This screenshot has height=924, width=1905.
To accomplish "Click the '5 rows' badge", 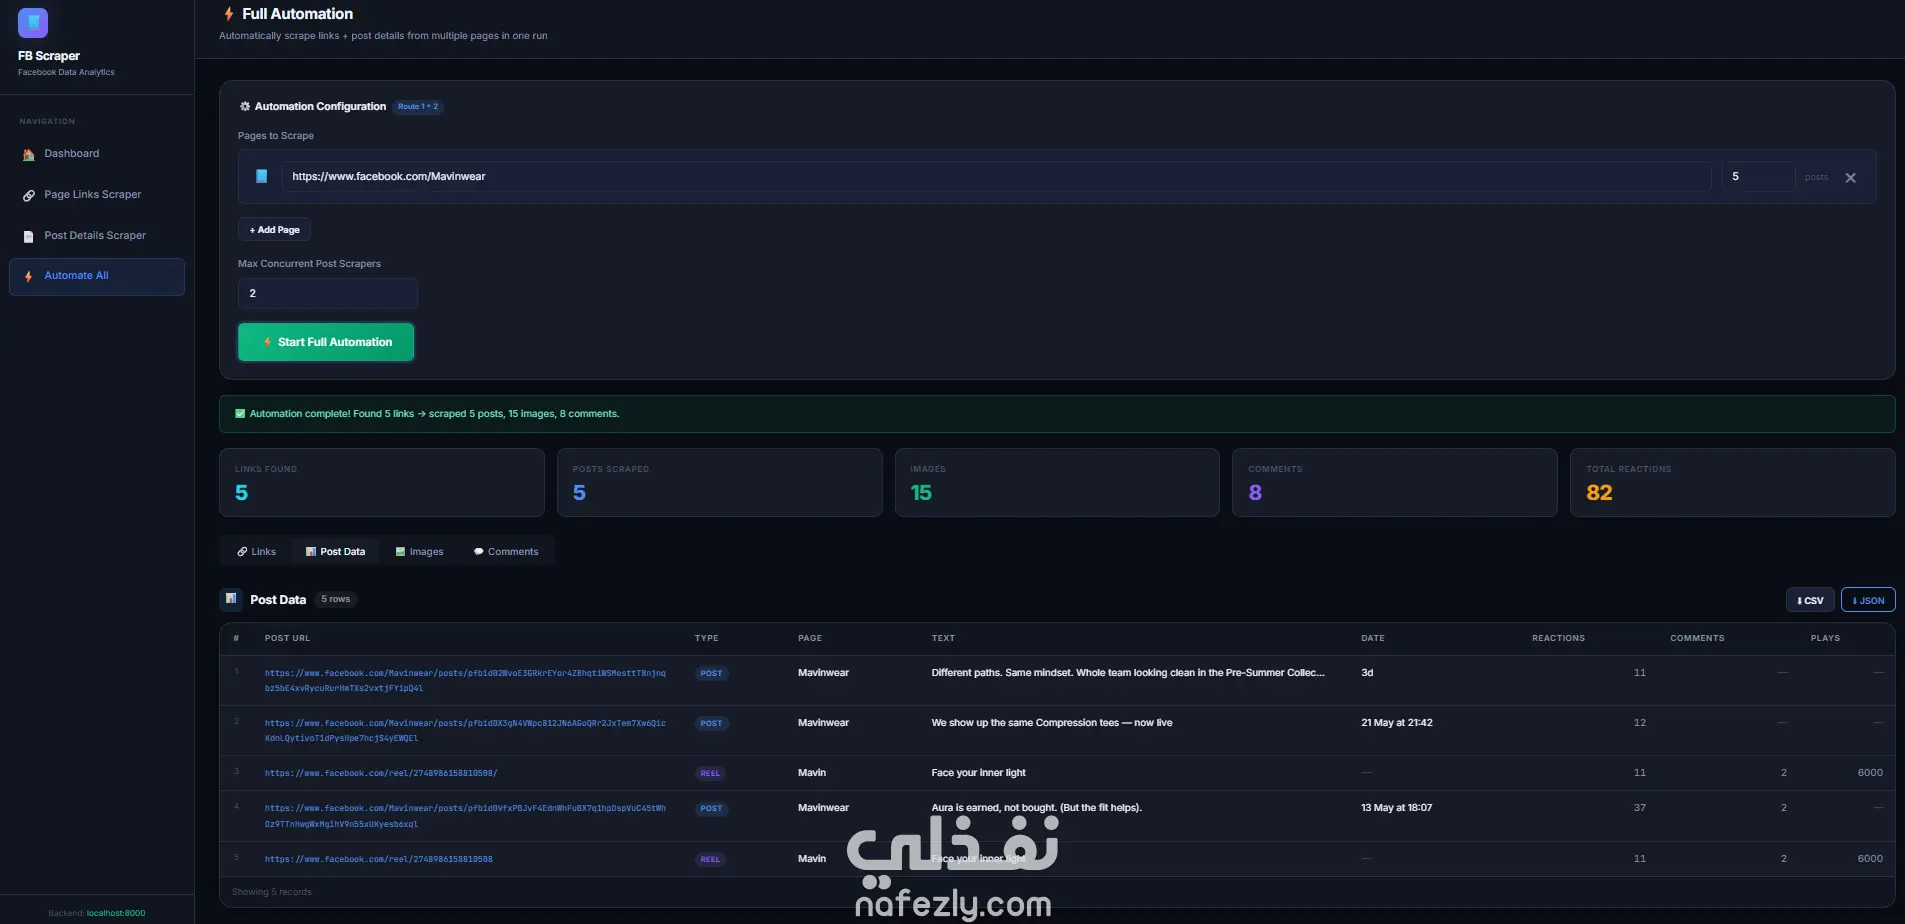I will click(x=336, y=600).
